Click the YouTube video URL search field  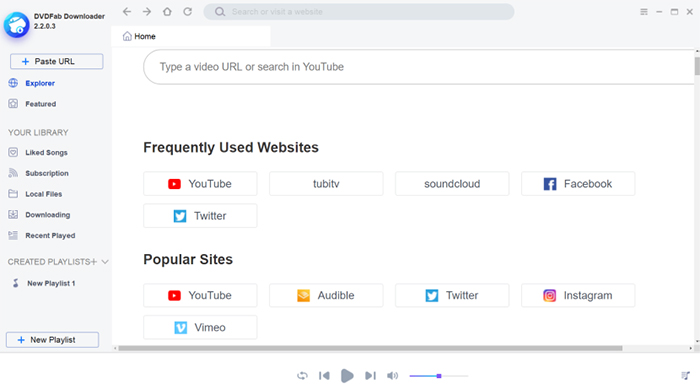(x=419, y=67)
